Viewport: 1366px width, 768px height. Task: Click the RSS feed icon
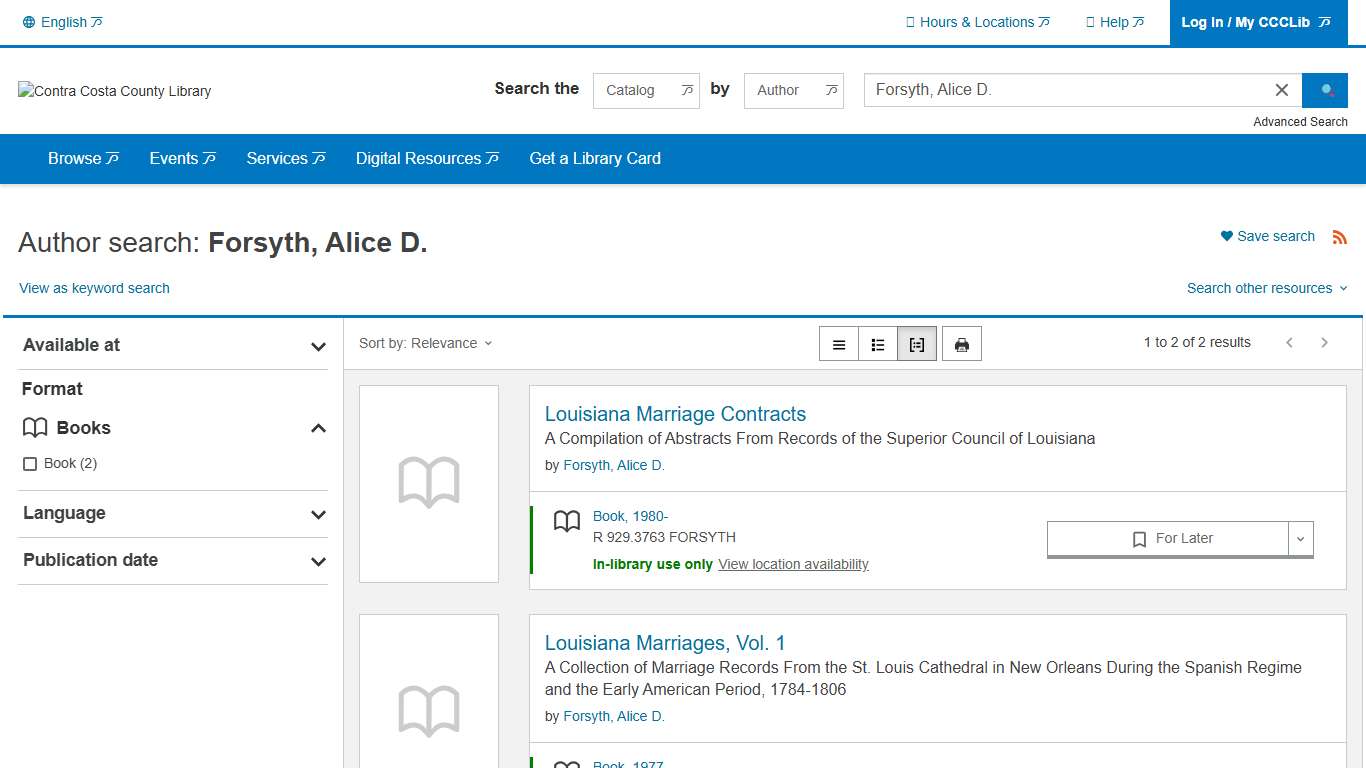point(1340,236)
